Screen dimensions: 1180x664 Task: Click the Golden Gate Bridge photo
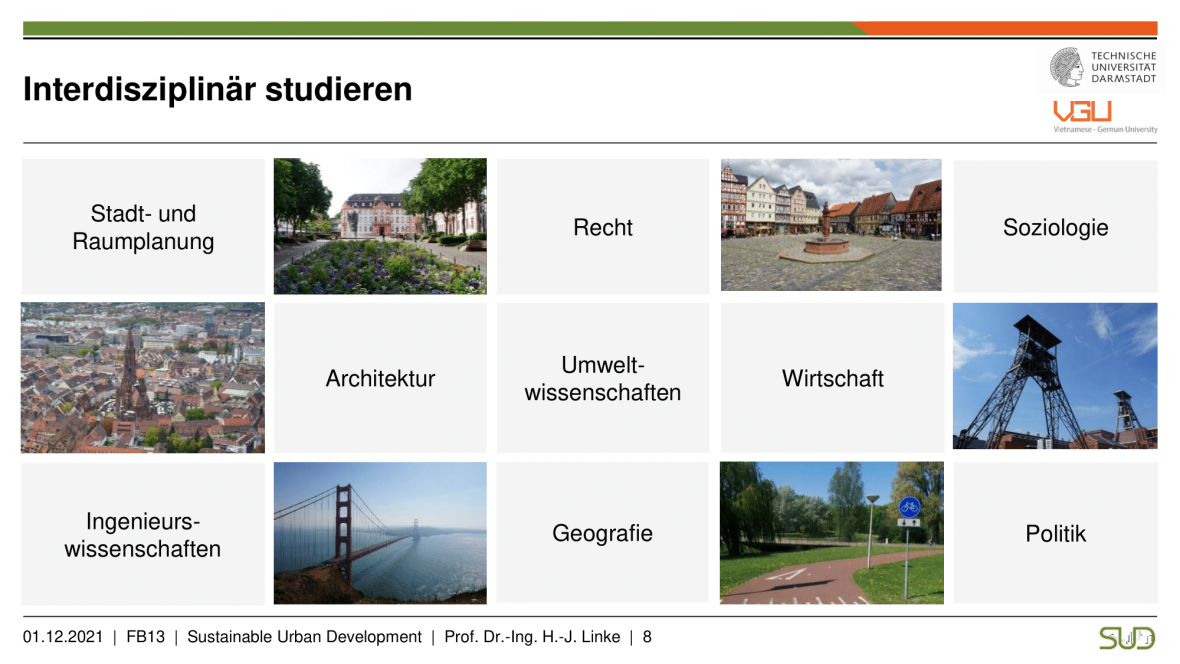point(380,533)
